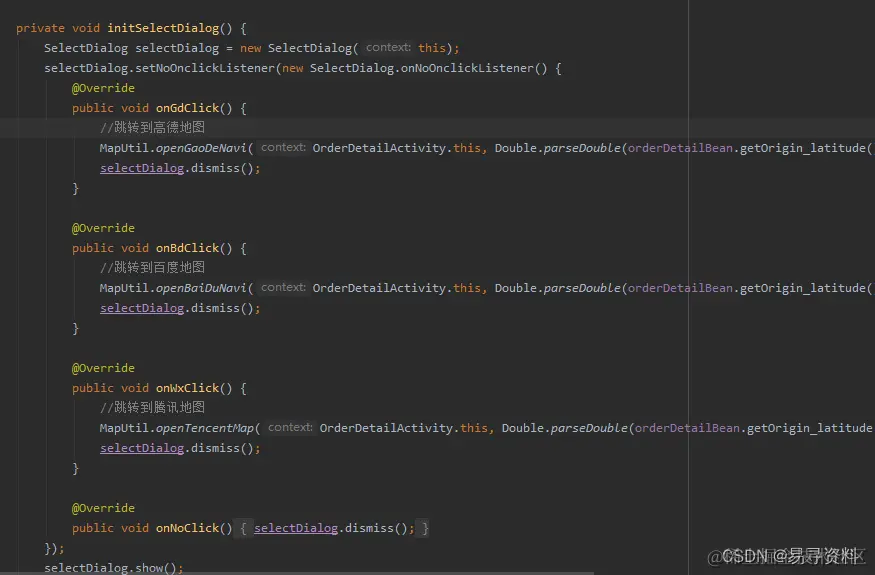Click the onNoClick method name
The width and height of the screenshot is (875, 575).
click(188, 528)
